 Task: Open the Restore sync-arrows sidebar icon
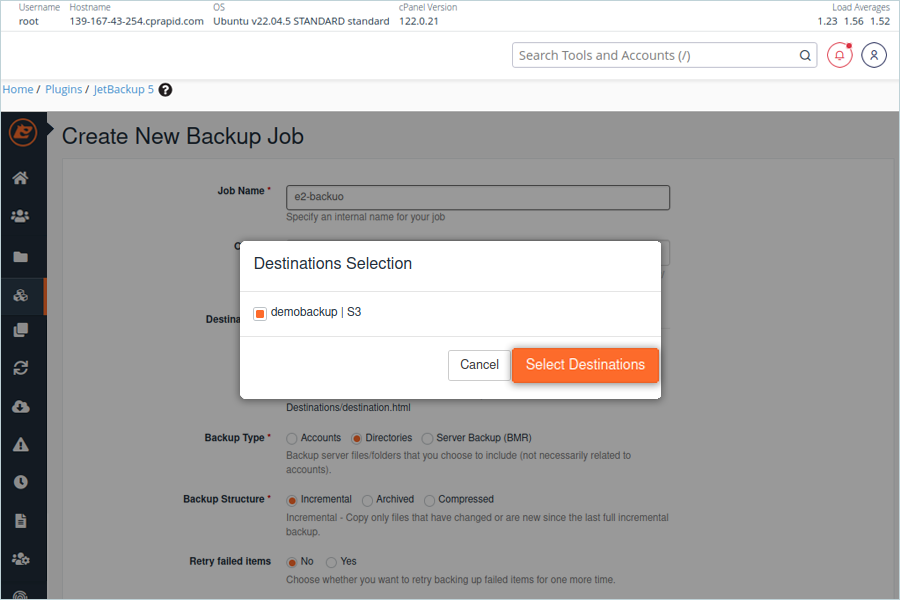click(21, 368)
